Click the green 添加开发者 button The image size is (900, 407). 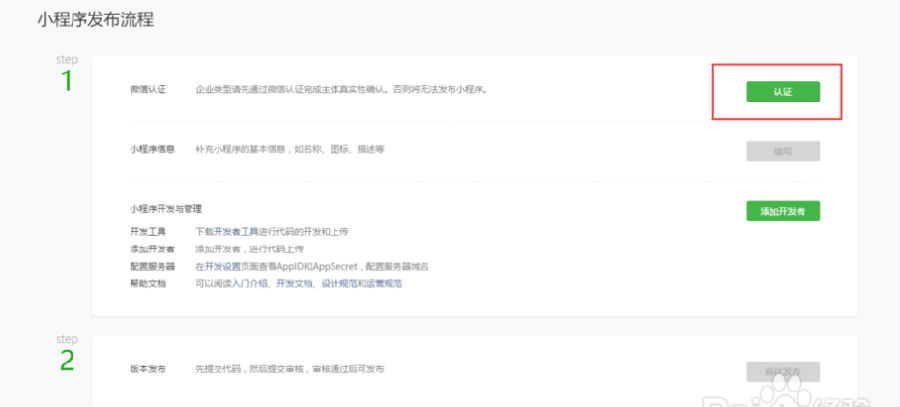click(783, 211)
